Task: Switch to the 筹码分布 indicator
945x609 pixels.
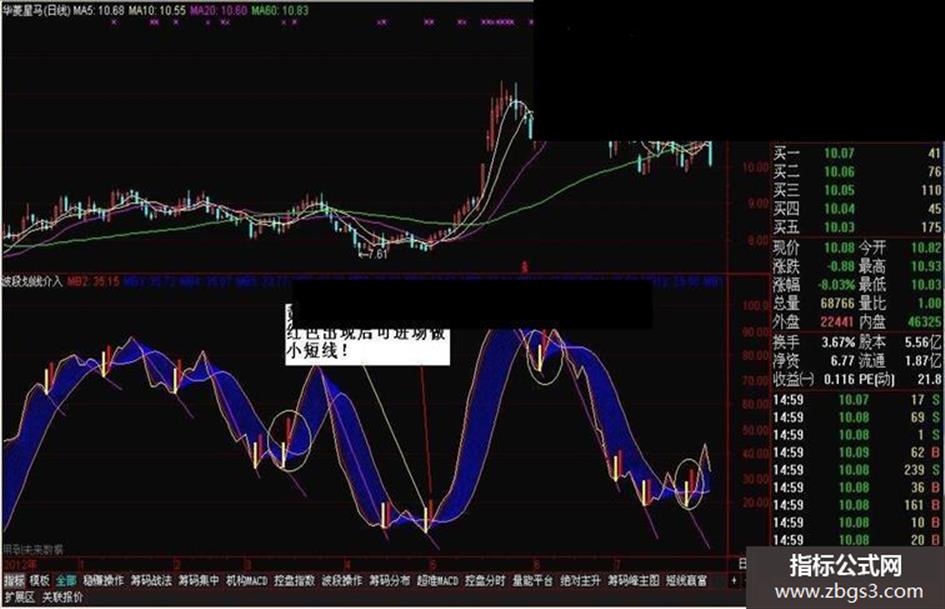Action: (389, 581)
